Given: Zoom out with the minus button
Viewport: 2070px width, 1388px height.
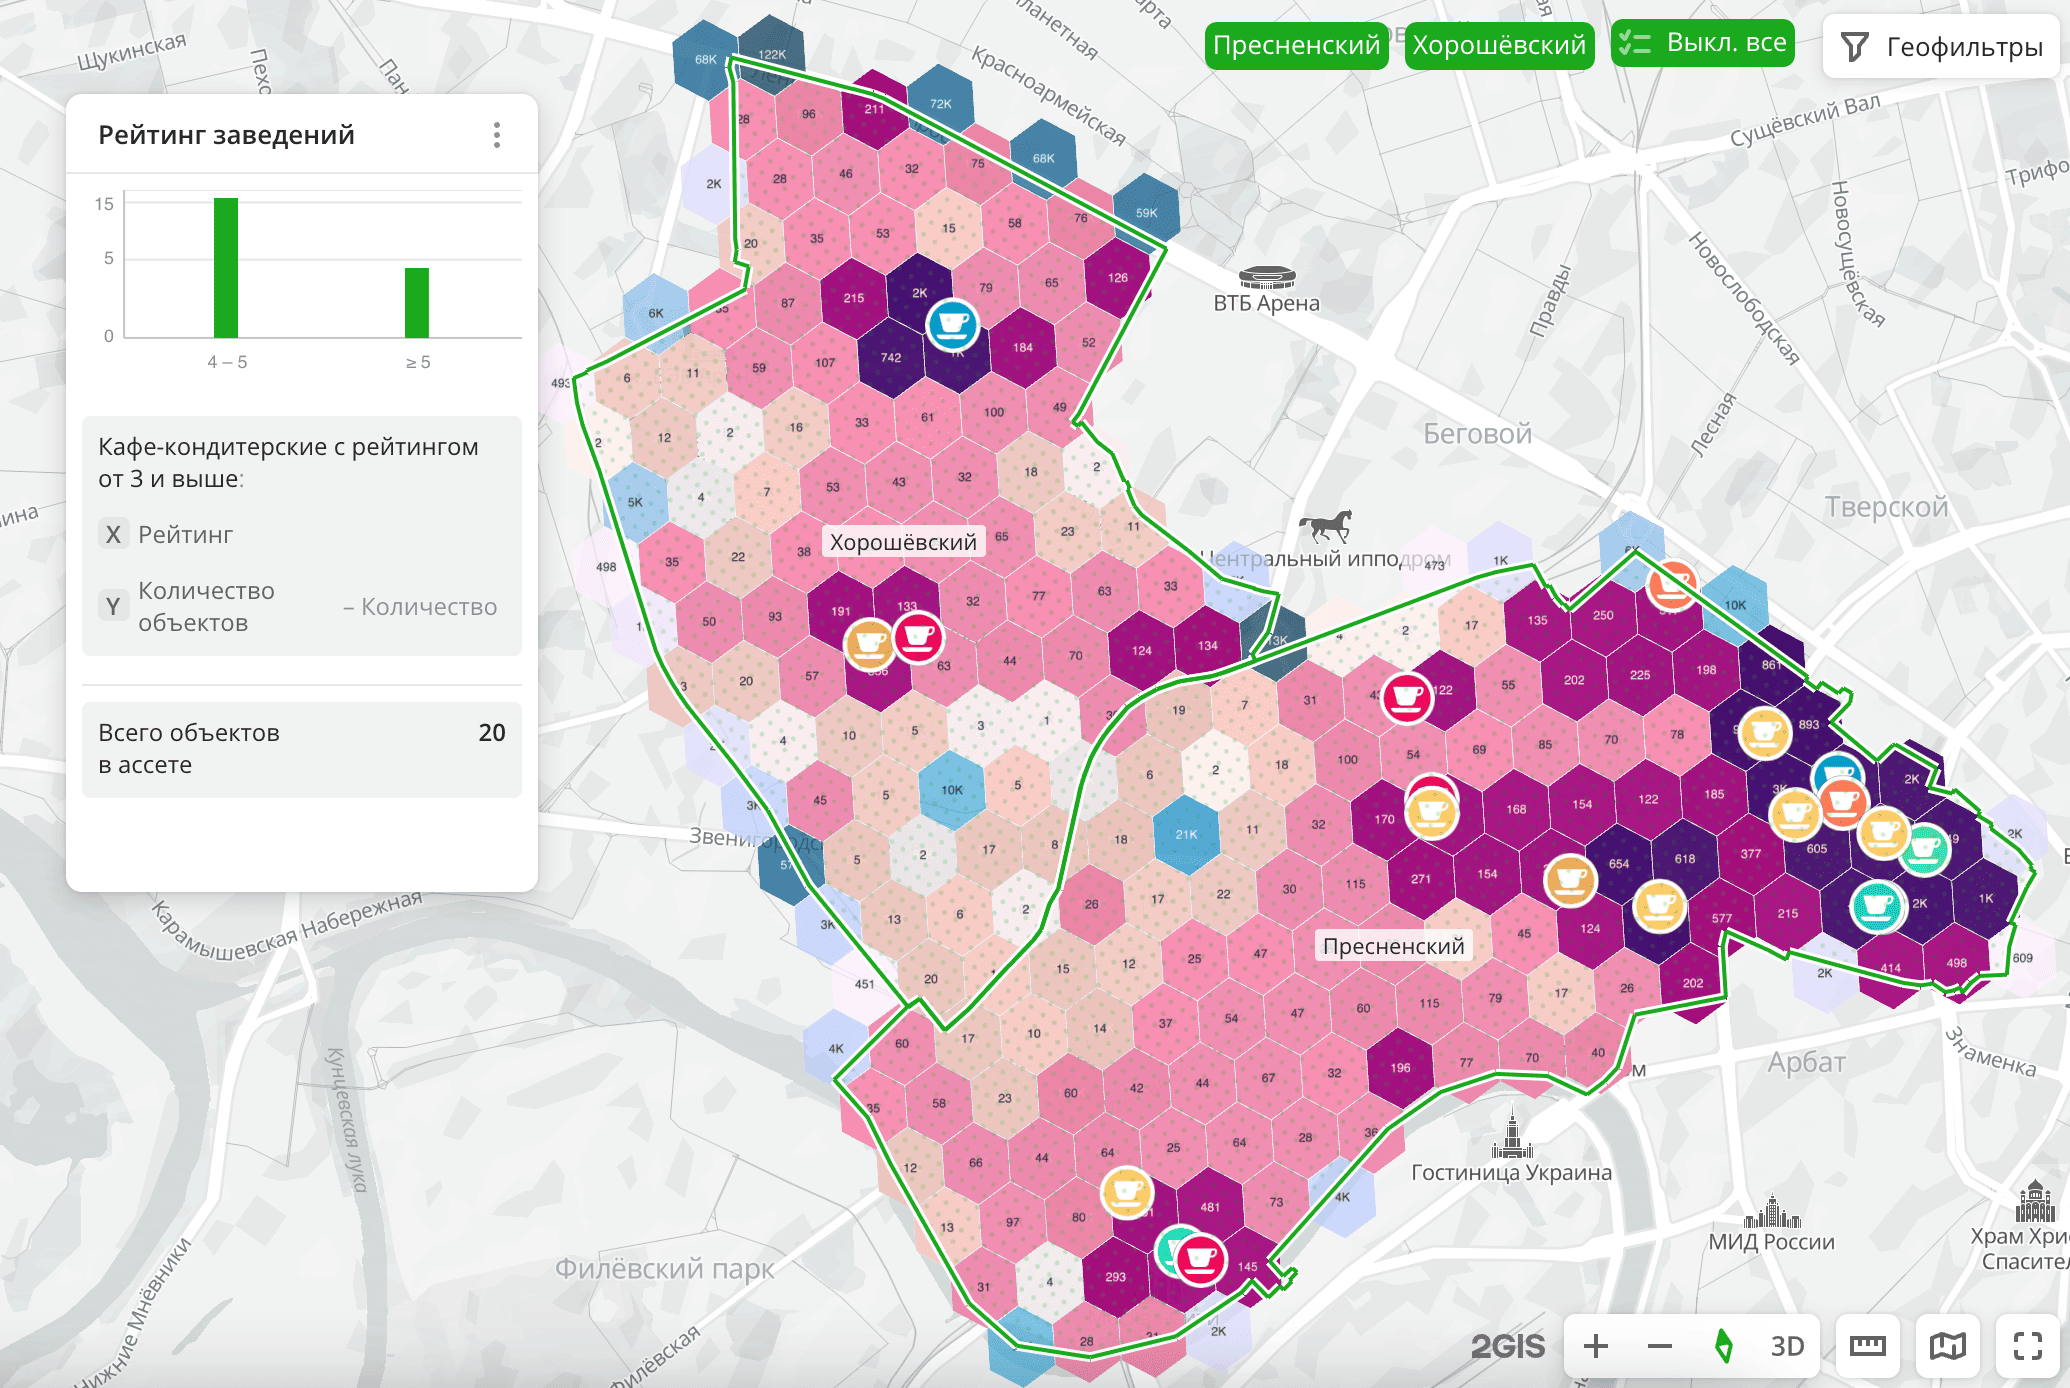Looking at the screenshot, I should (1660, 1346).
